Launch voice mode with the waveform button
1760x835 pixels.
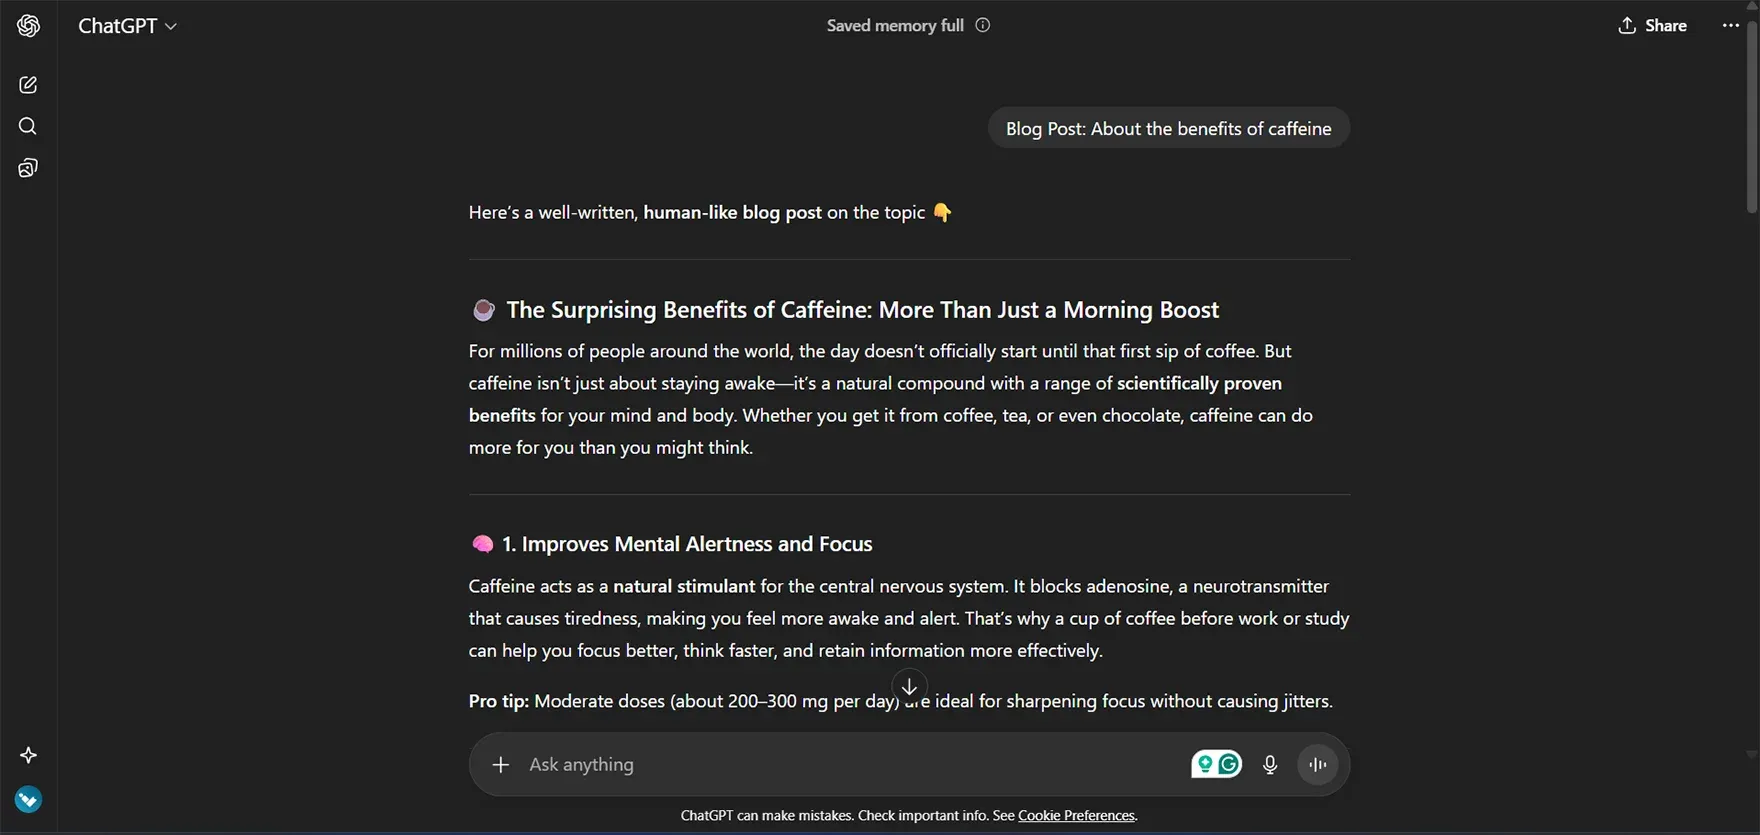1318,764
